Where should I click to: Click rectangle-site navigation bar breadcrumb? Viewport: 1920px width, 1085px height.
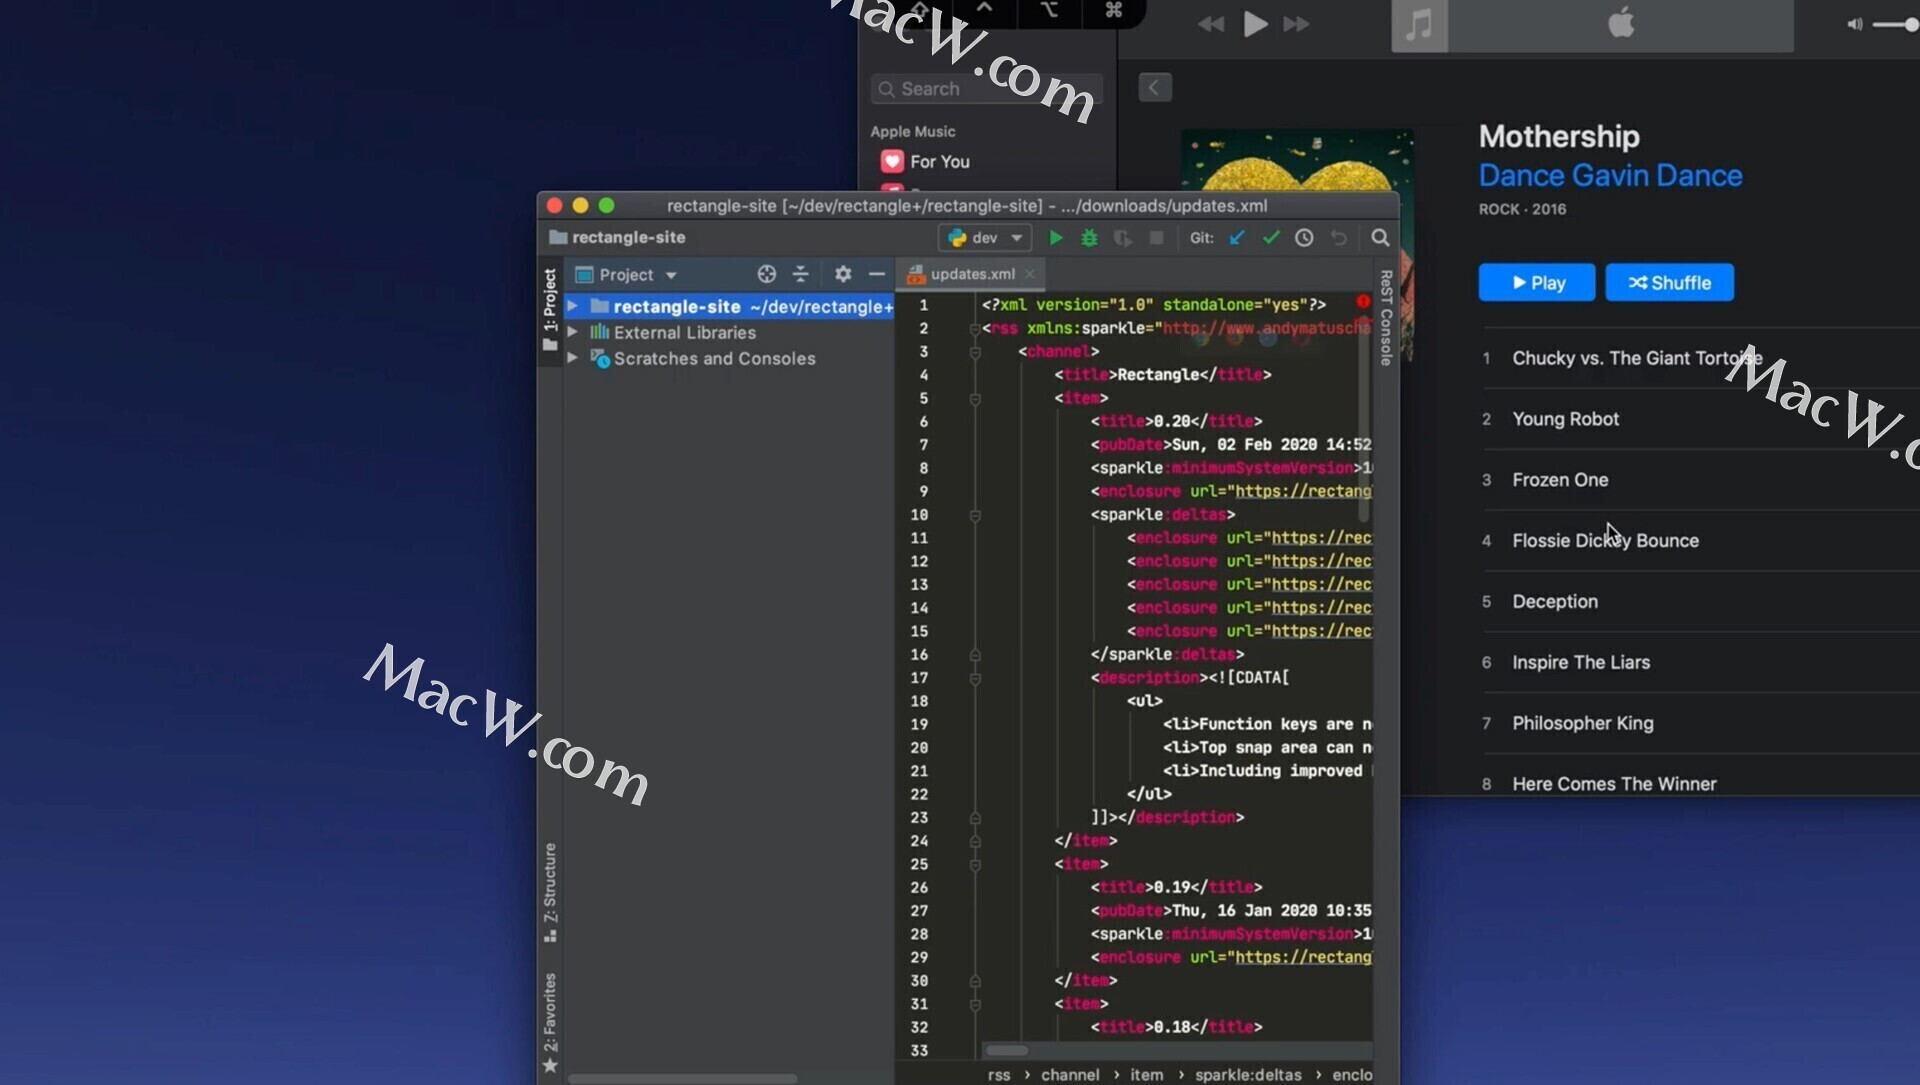click(x=618, y=238)
